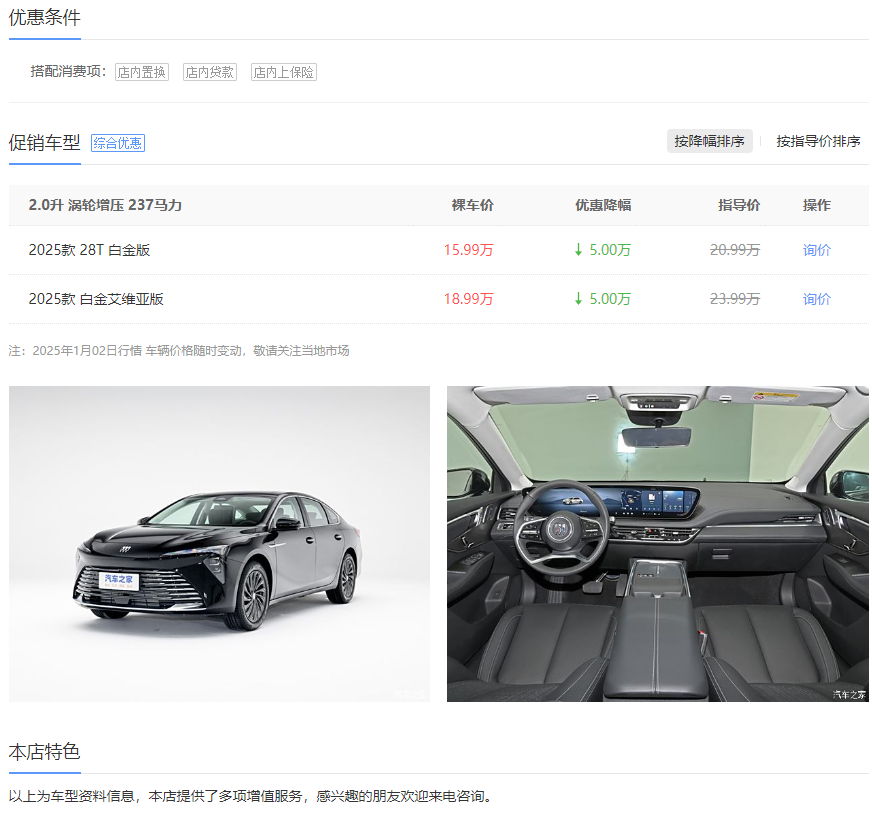Click the 2025年1月02日行情 note text

tap(179, 351)
